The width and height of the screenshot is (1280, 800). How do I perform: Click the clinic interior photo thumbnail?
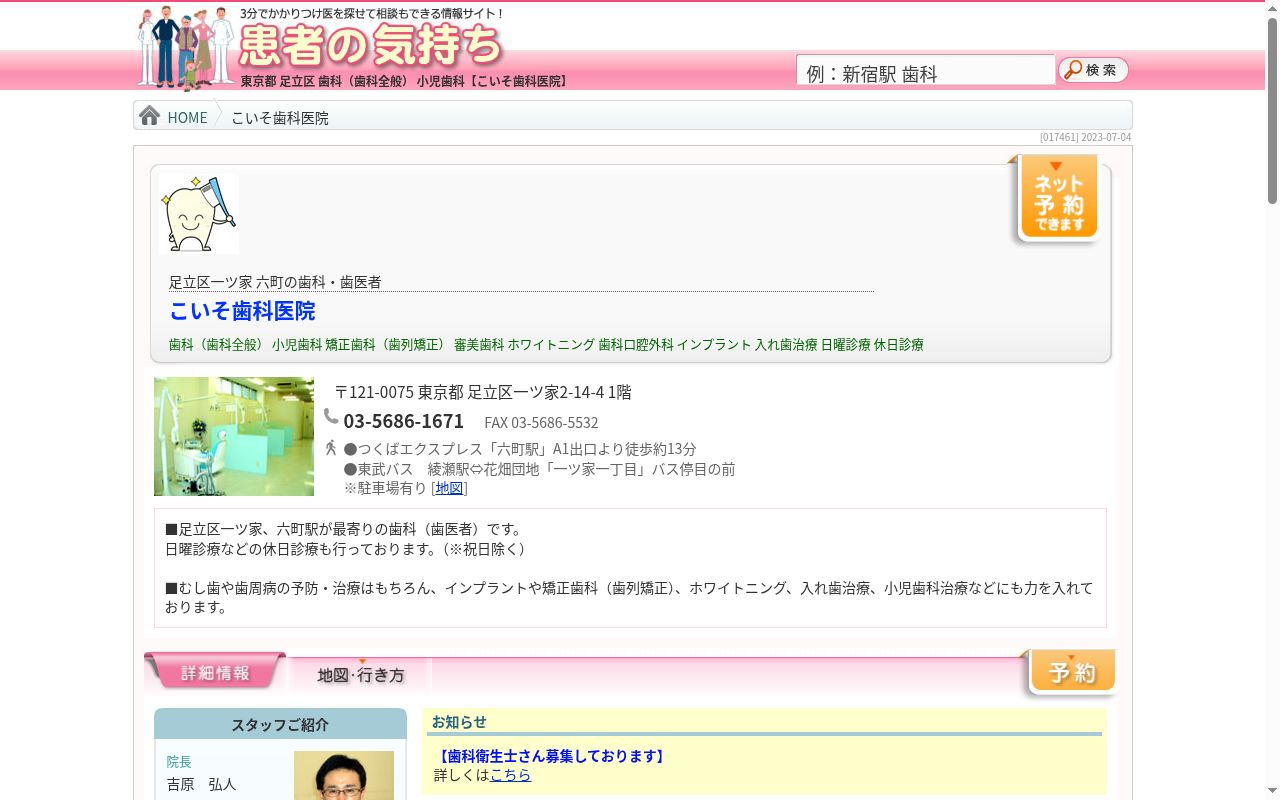(x=234, y=436)
